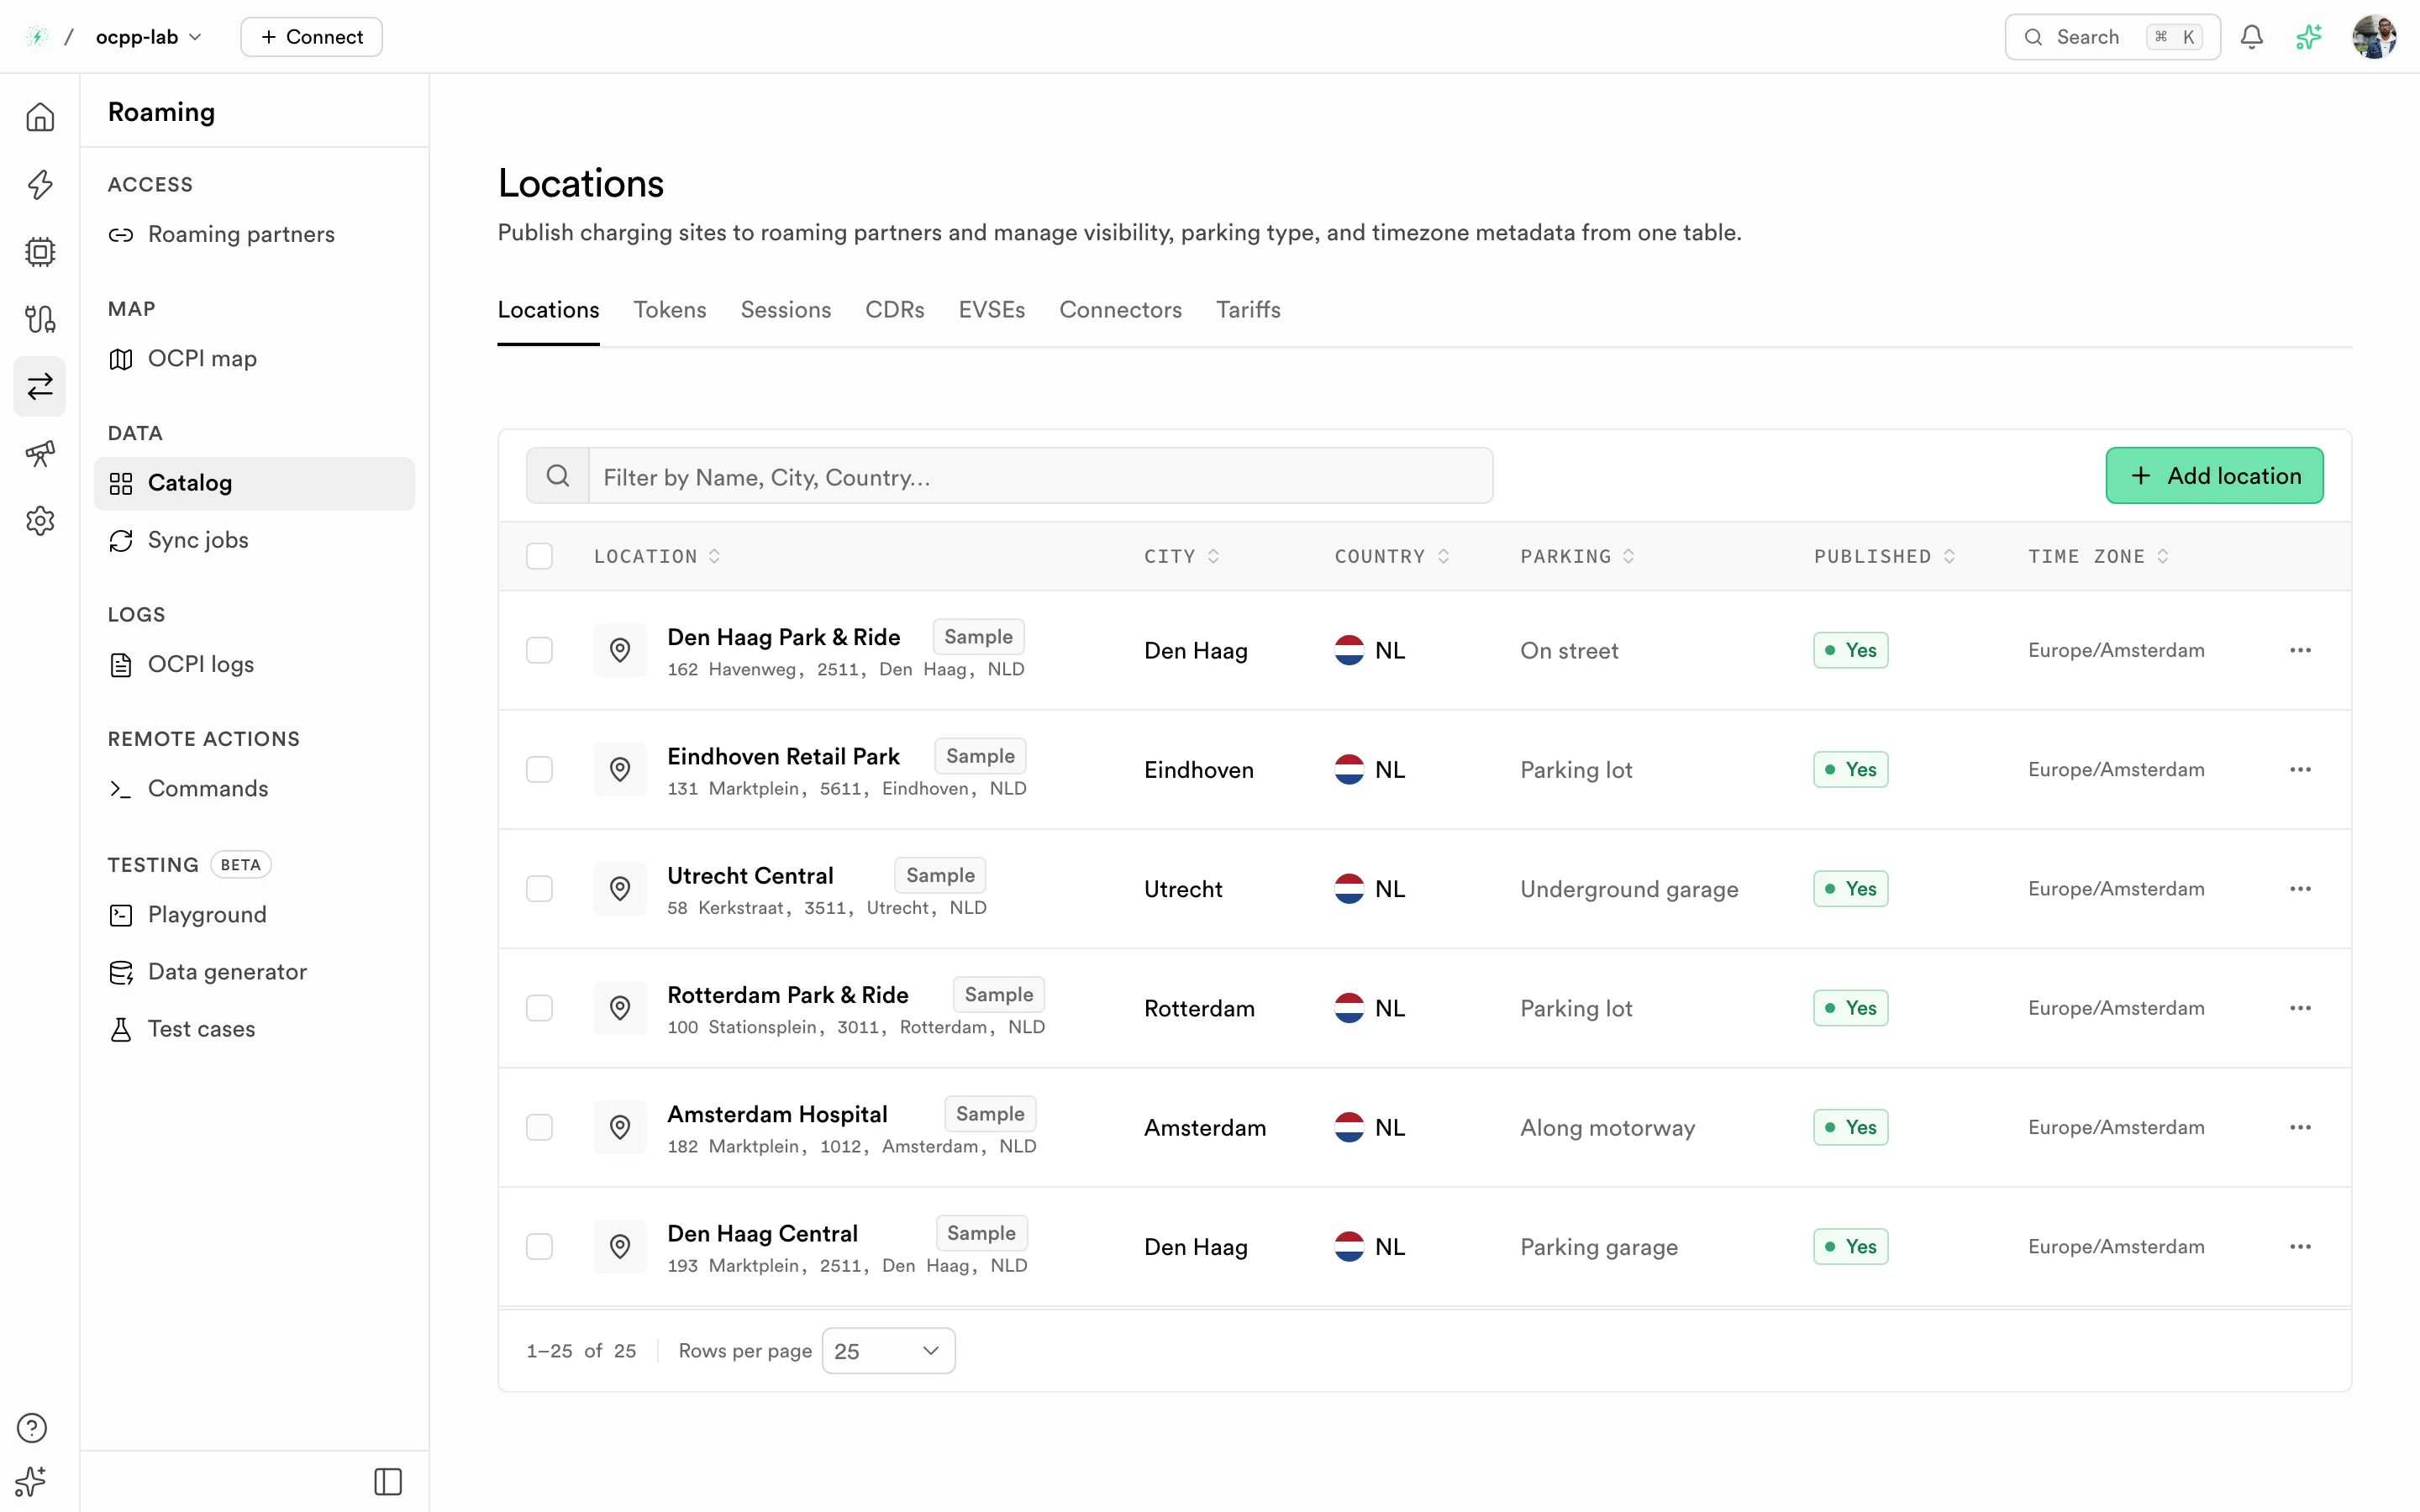Open Roaming partners in sidebar

(254, 234)
